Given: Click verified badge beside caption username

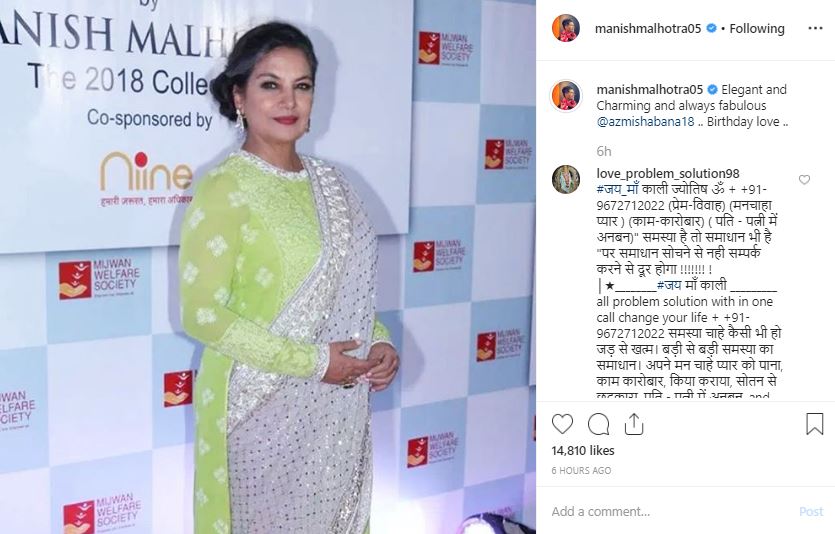Looking at the screenshot, I should 711,89.
